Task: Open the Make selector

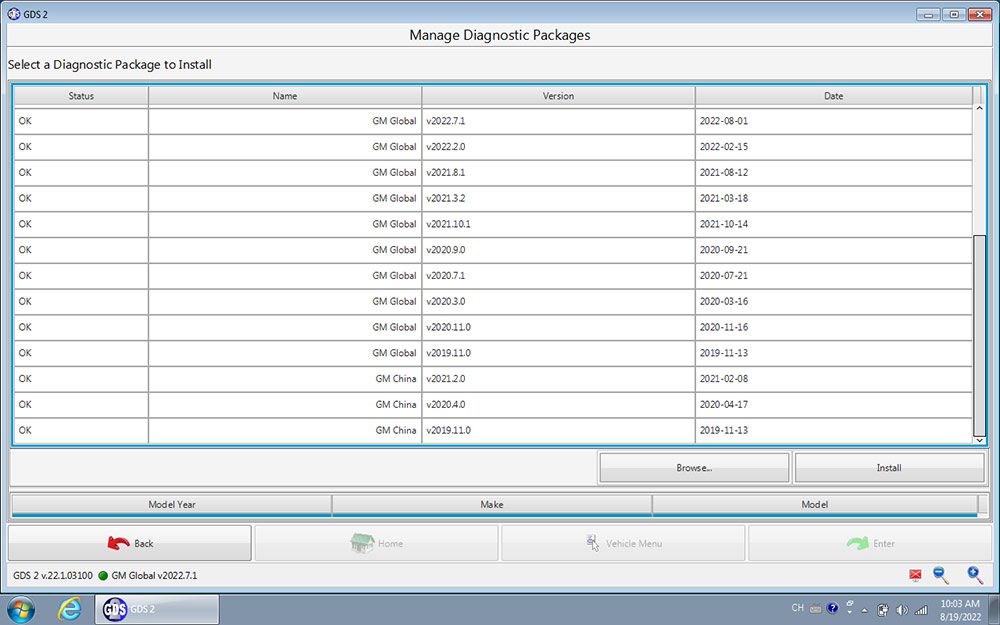Action: (x=491, y=504)
